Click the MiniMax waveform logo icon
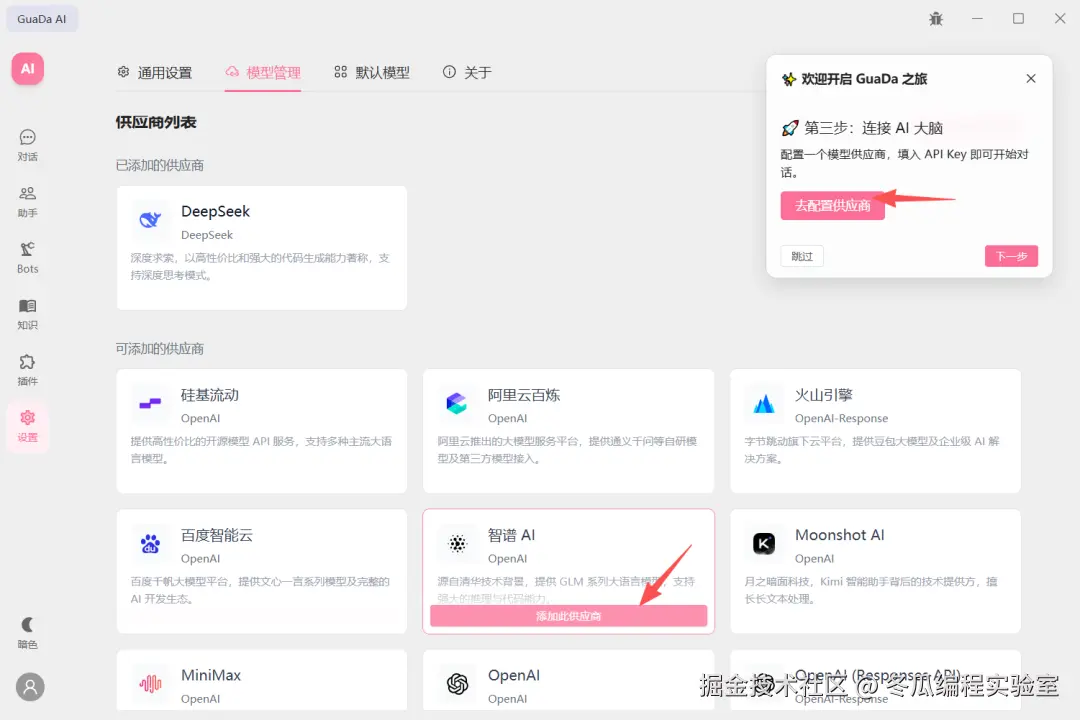 (150, 684)
